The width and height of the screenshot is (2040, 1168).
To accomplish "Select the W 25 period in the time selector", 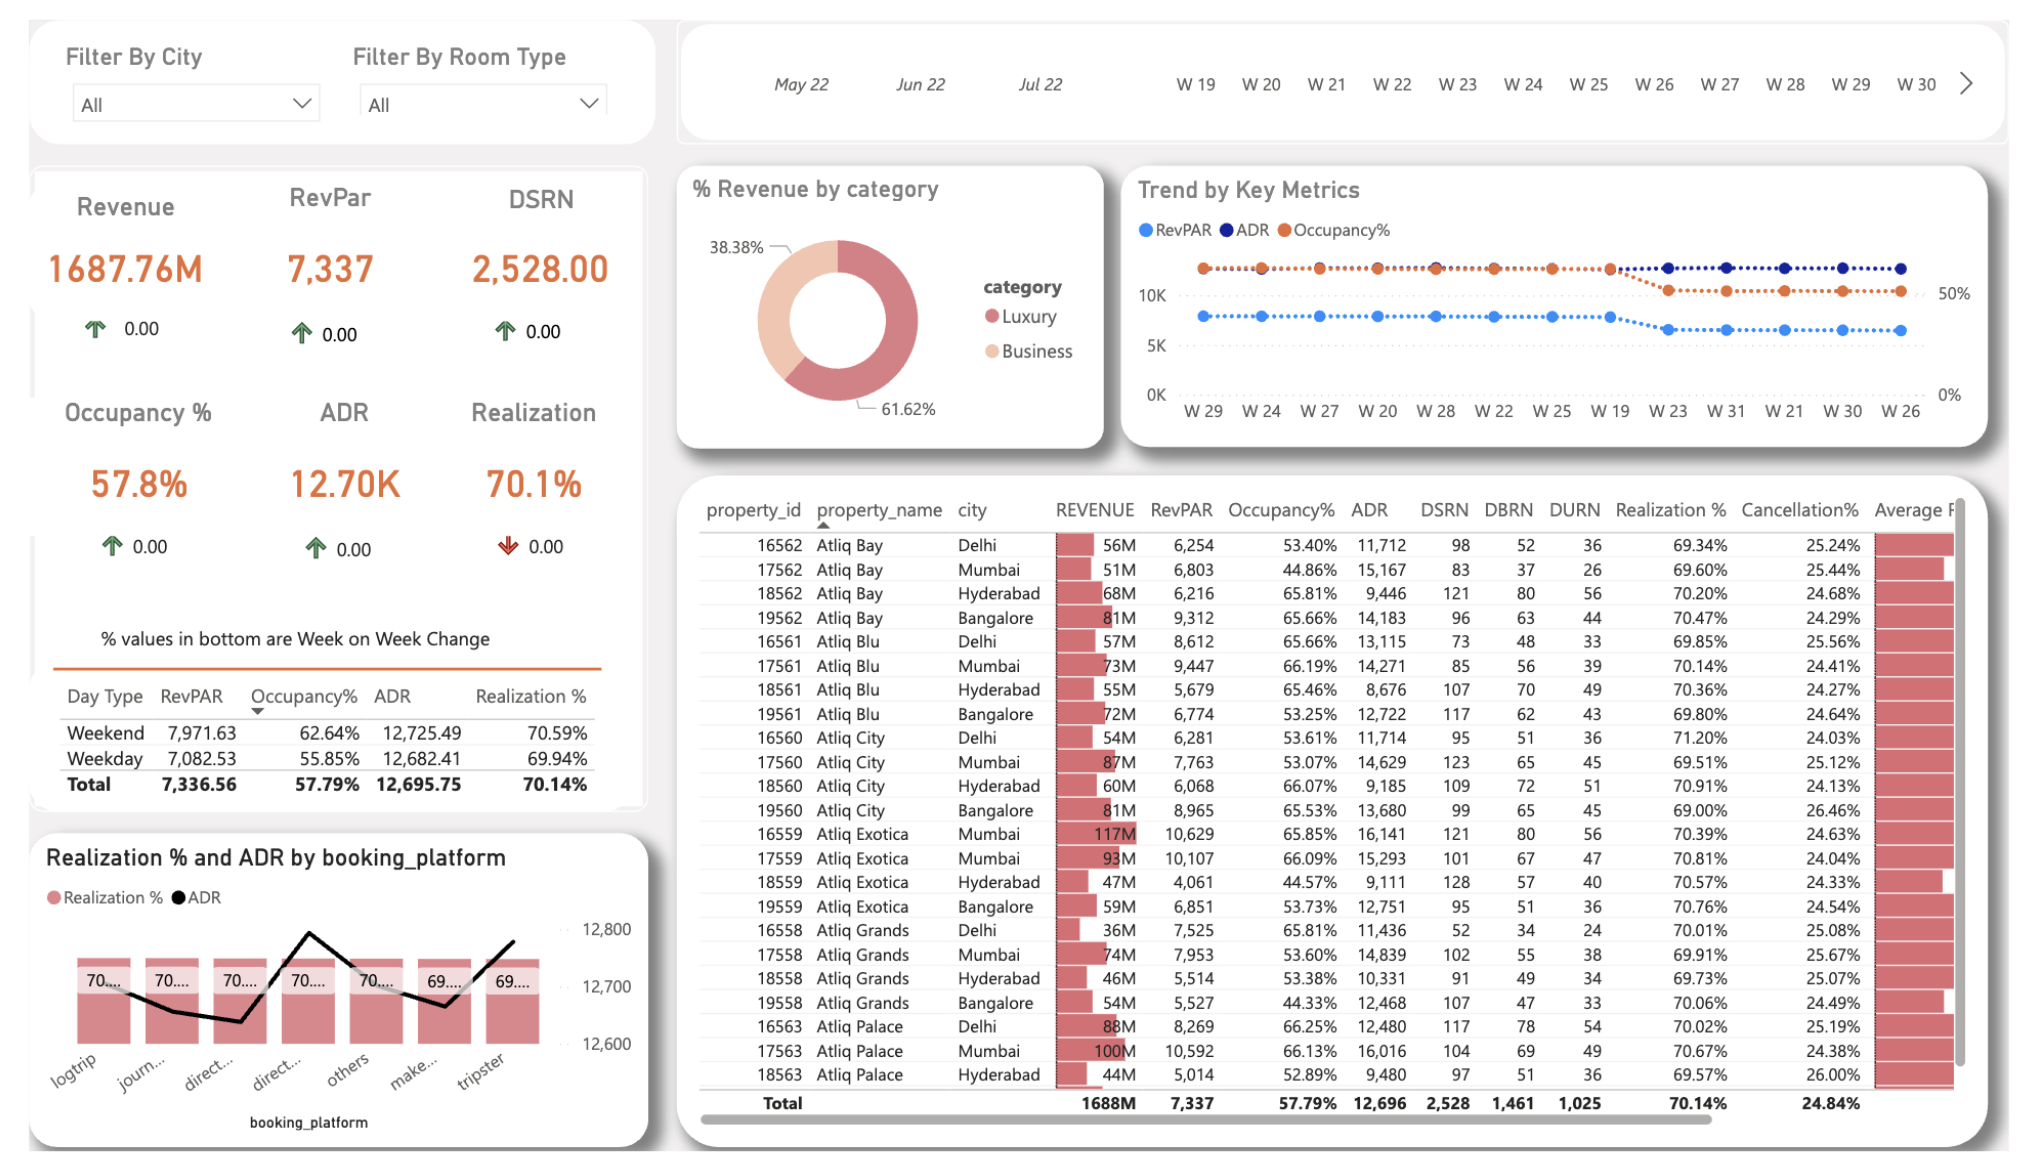I will [1588, 84].
